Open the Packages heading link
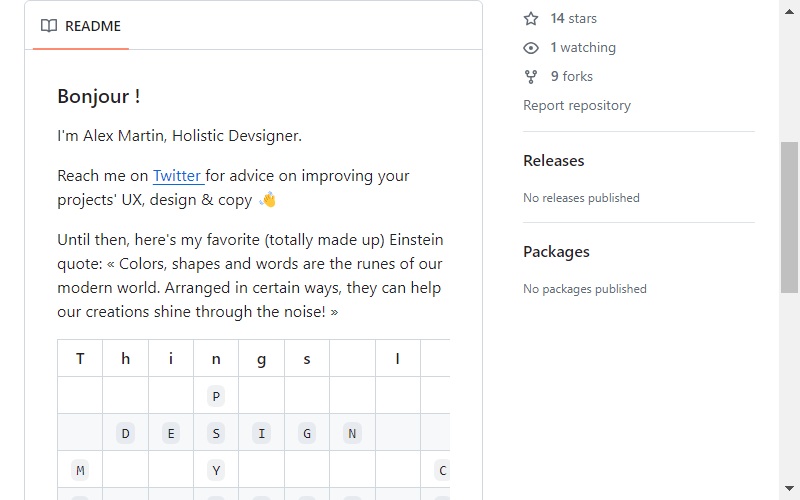This screenshot has height=500, width=800. [556, 252]
